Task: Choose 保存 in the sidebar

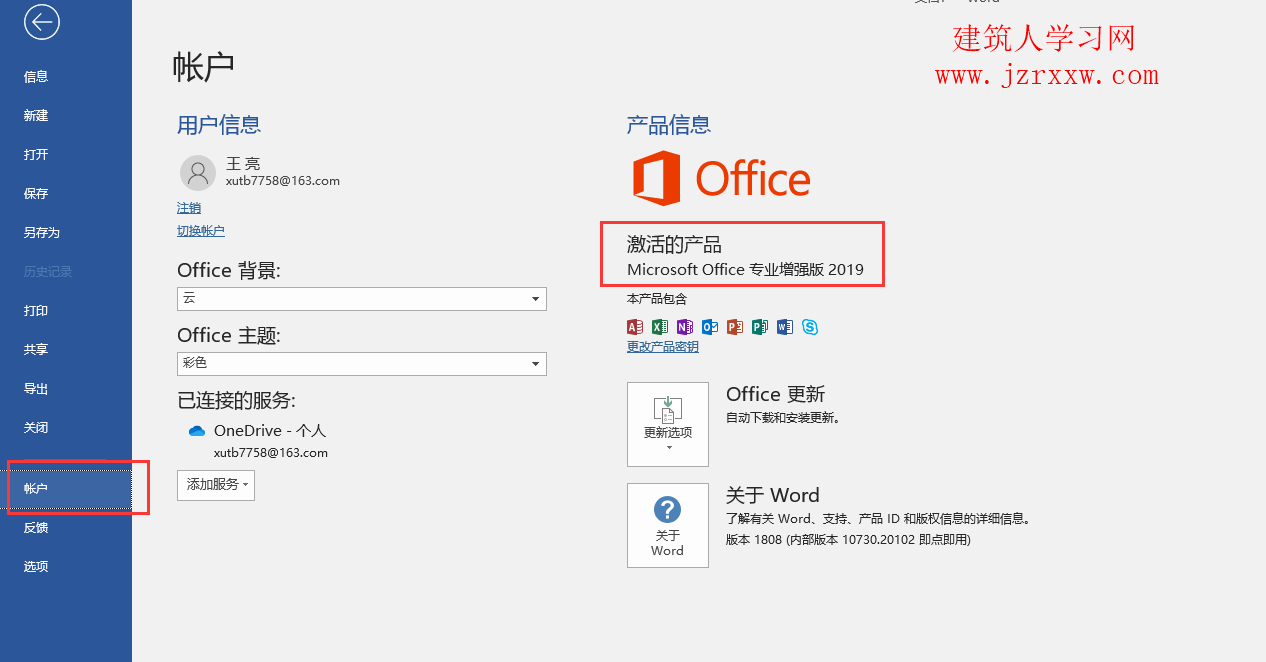Action: (x=36, y=194)
